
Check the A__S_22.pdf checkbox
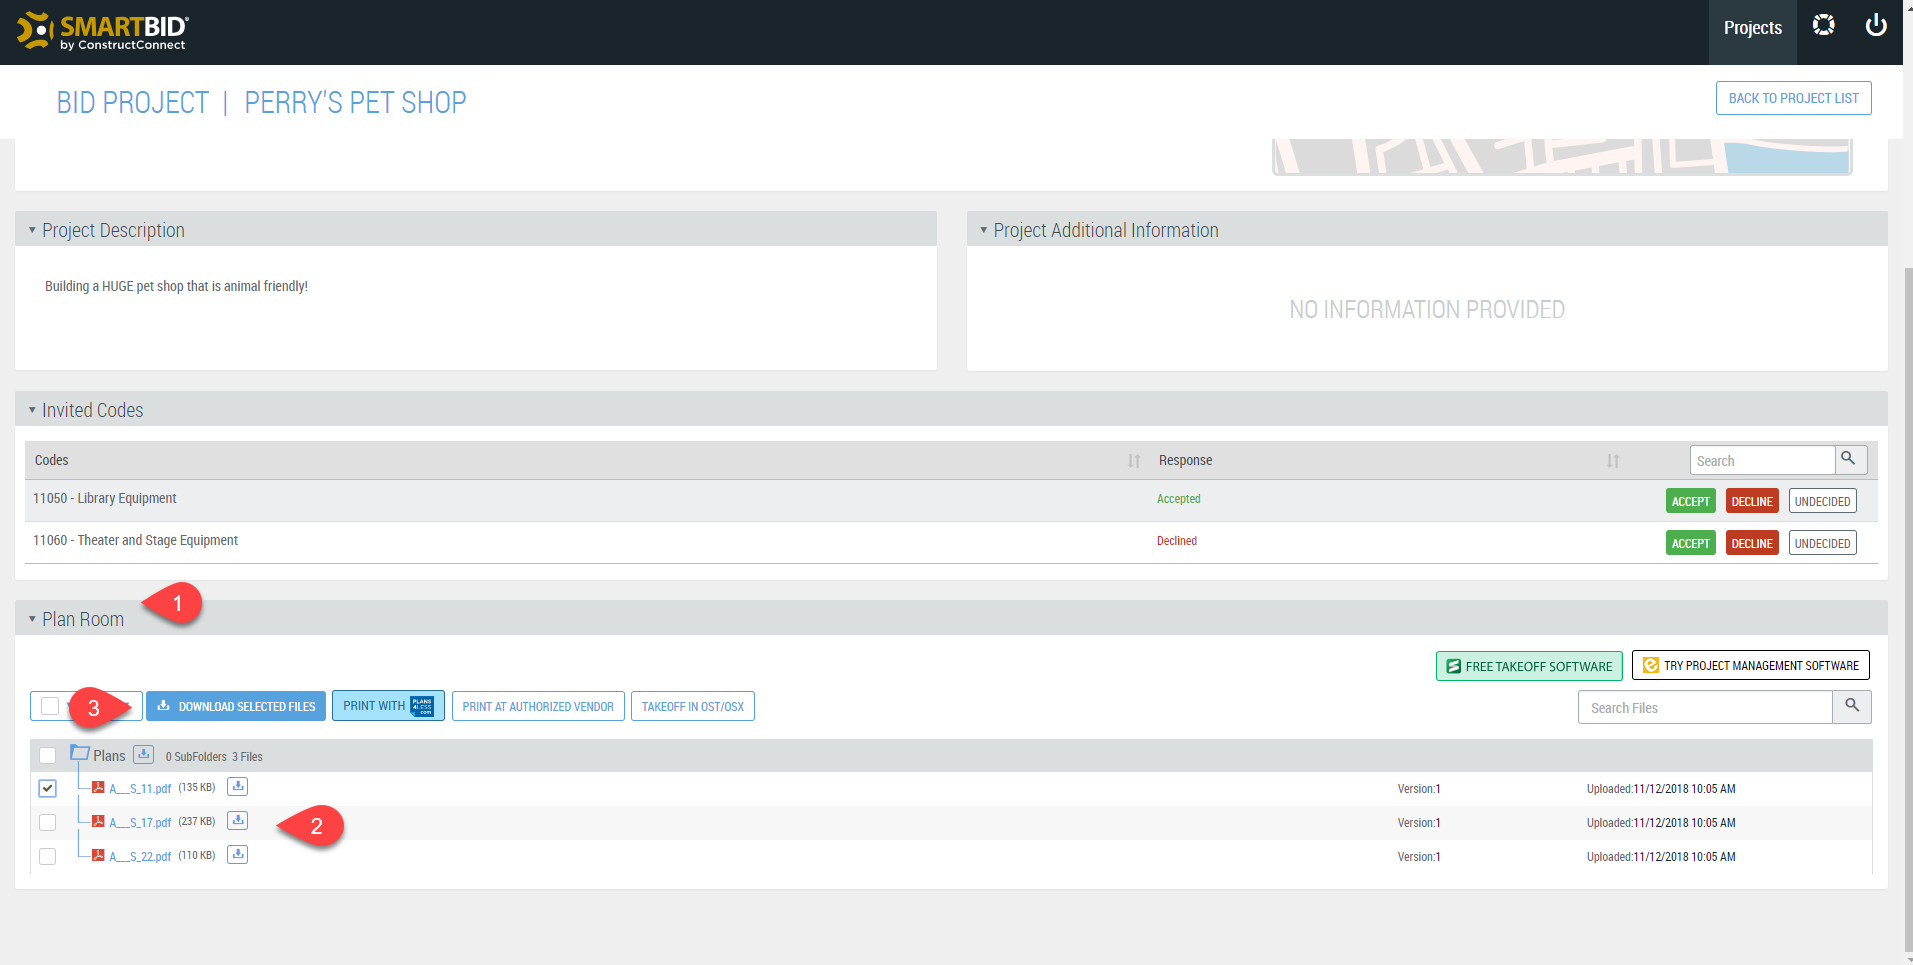click(x=47, y=856)
